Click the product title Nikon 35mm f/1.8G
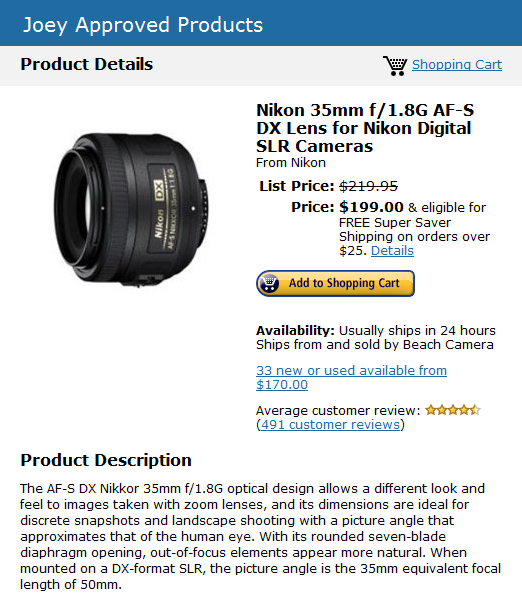Image resolution: width=522 pixels, height=597 pixels. click(365, 128)
